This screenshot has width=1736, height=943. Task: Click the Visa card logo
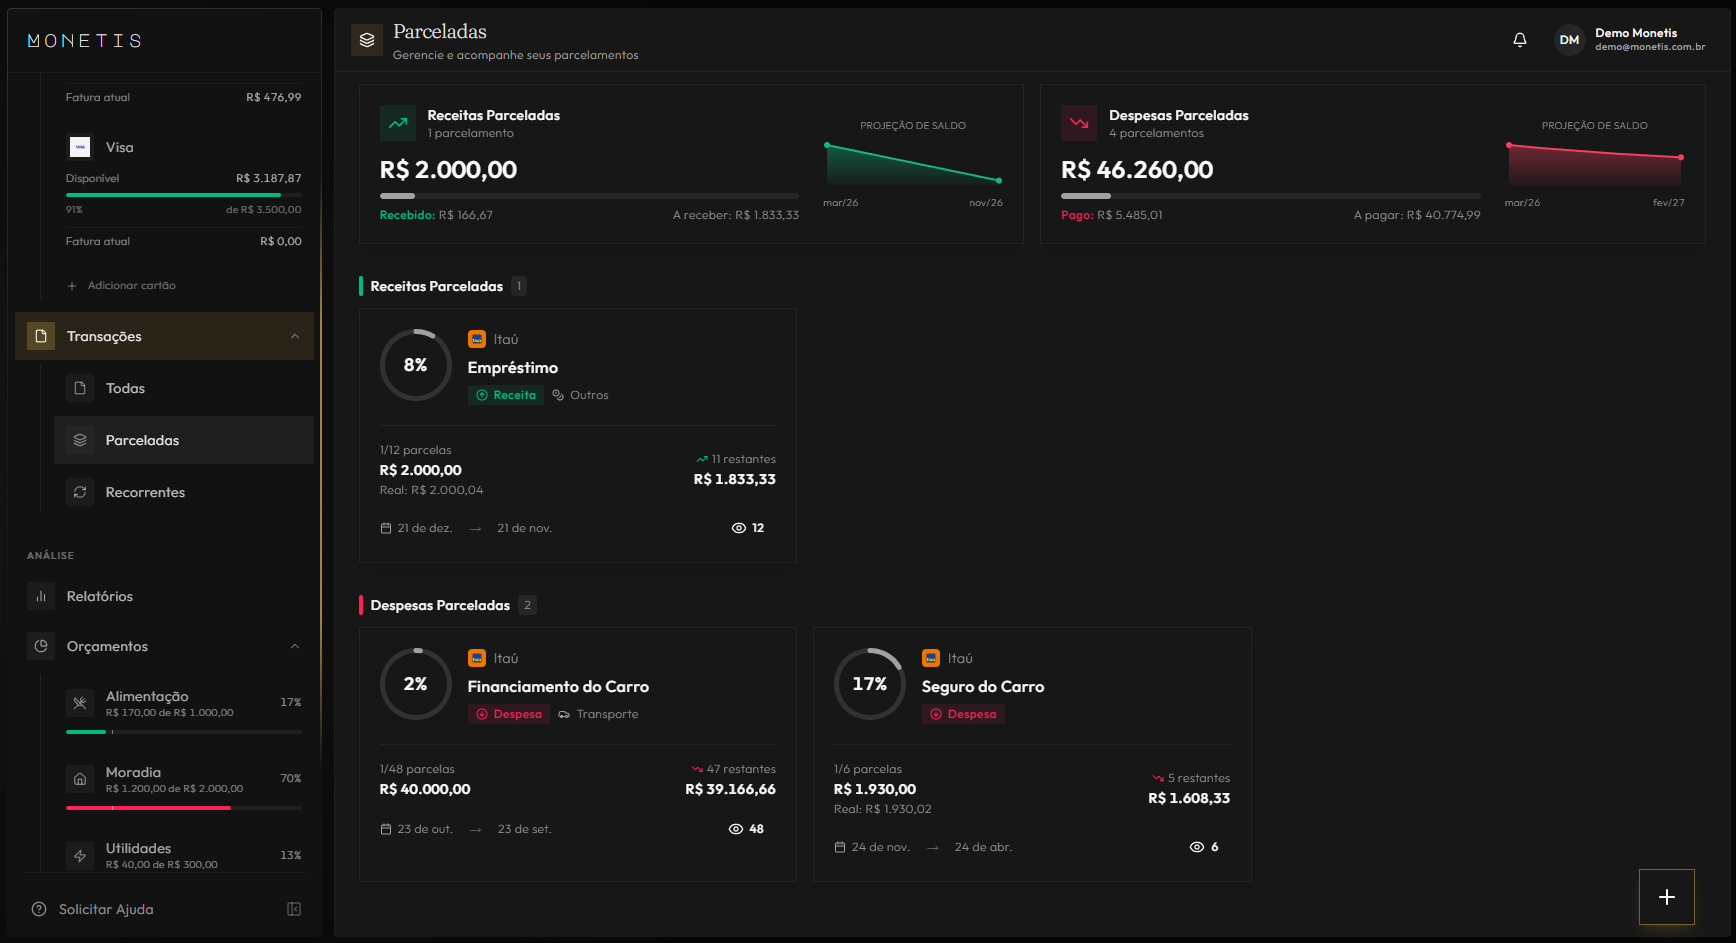click(x=80, y=147)
